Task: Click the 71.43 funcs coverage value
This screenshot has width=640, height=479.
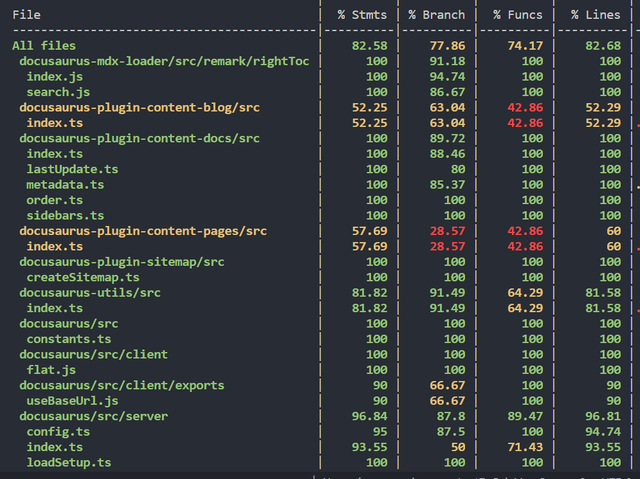Action: coord(525,447)
